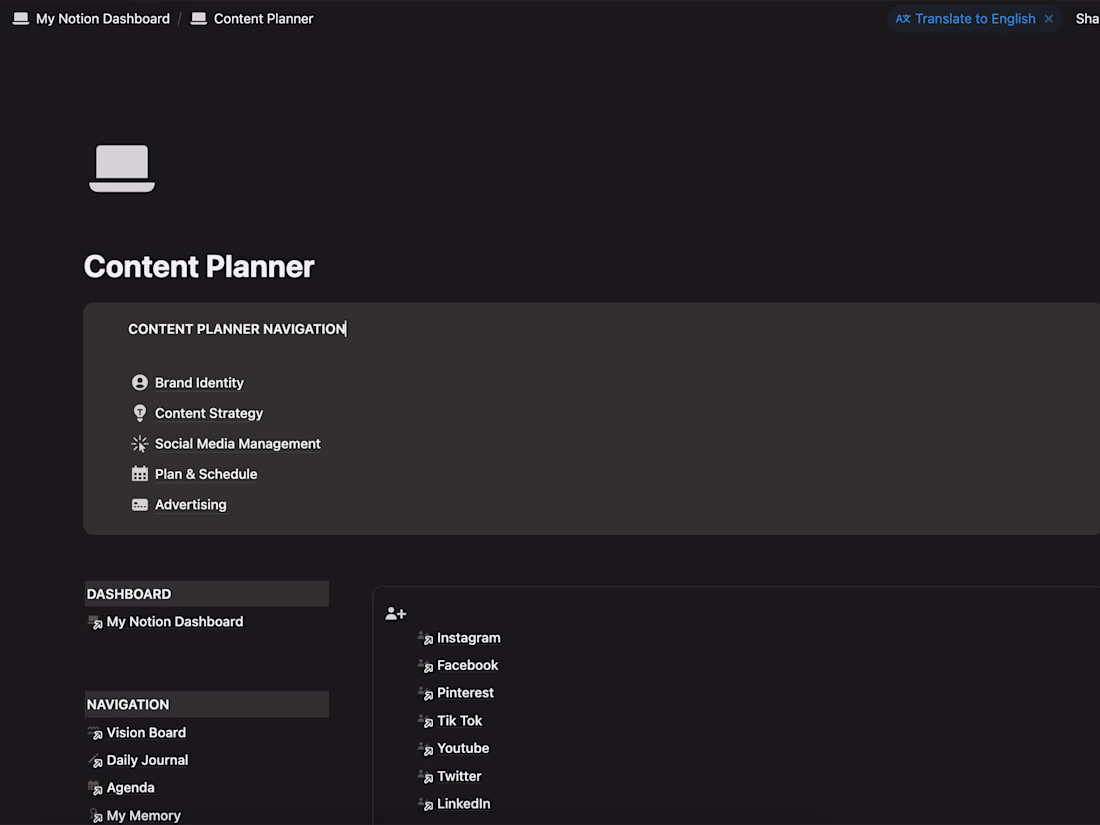Image resolution: width=1100 pixels, height=825 pixels.
Task: Open the Daily Journal page
Action: coord(147,760)
